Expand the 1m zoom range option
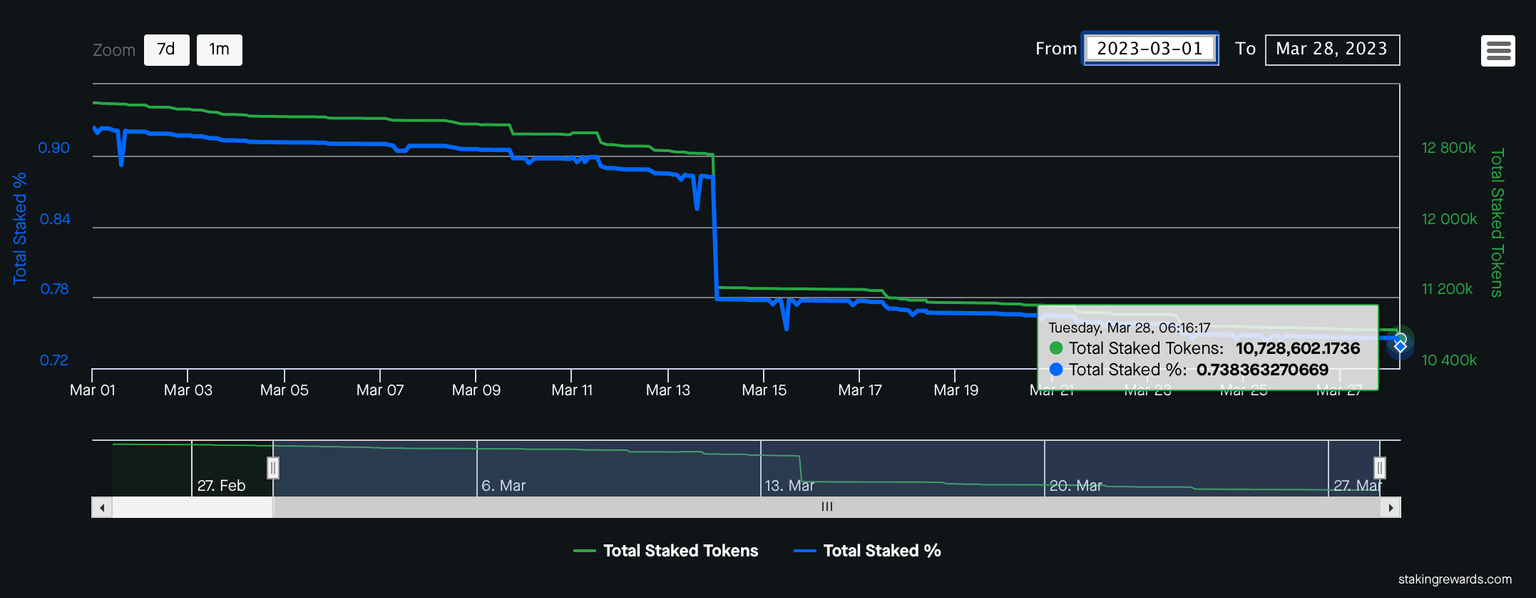This screenshot has width=1536, height=598. tap(219, 49)
